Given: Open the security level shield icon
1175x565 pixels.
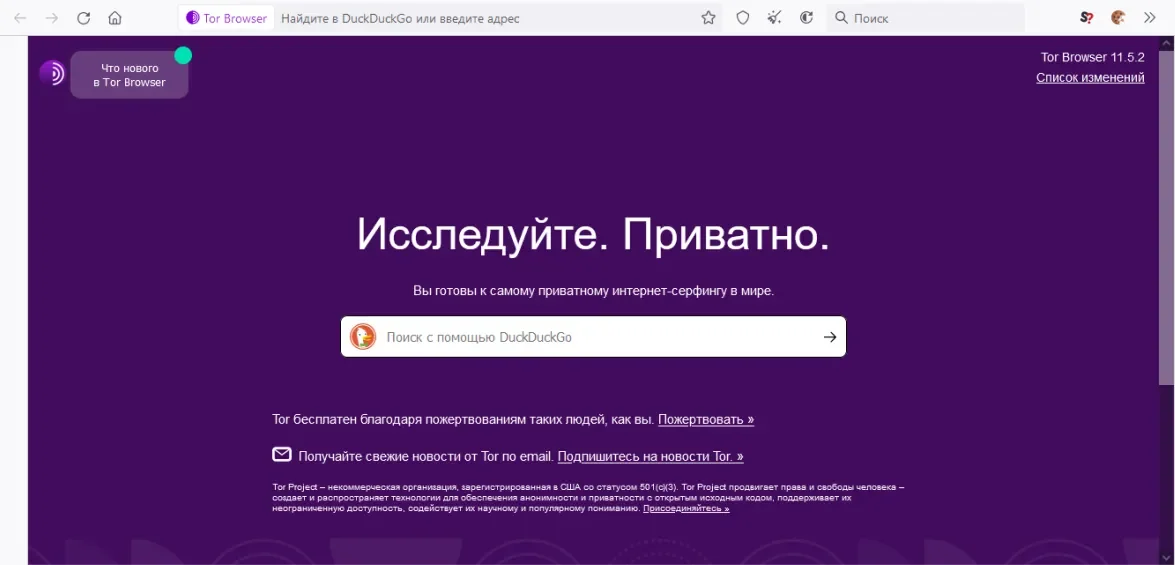Looking at the screenshot, I should point(743,18).
